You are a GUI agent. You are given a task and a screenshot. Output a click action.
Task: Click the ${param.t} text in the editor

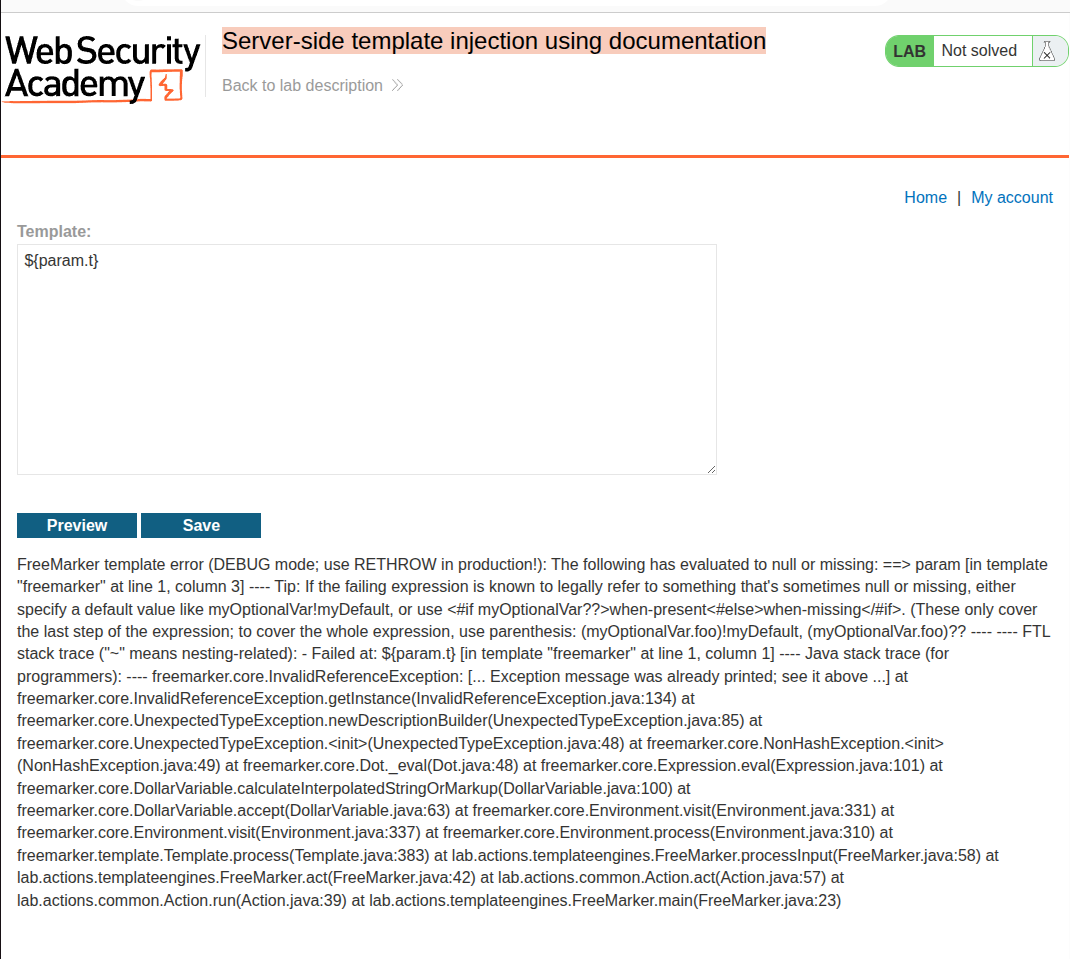click(61, 261)
